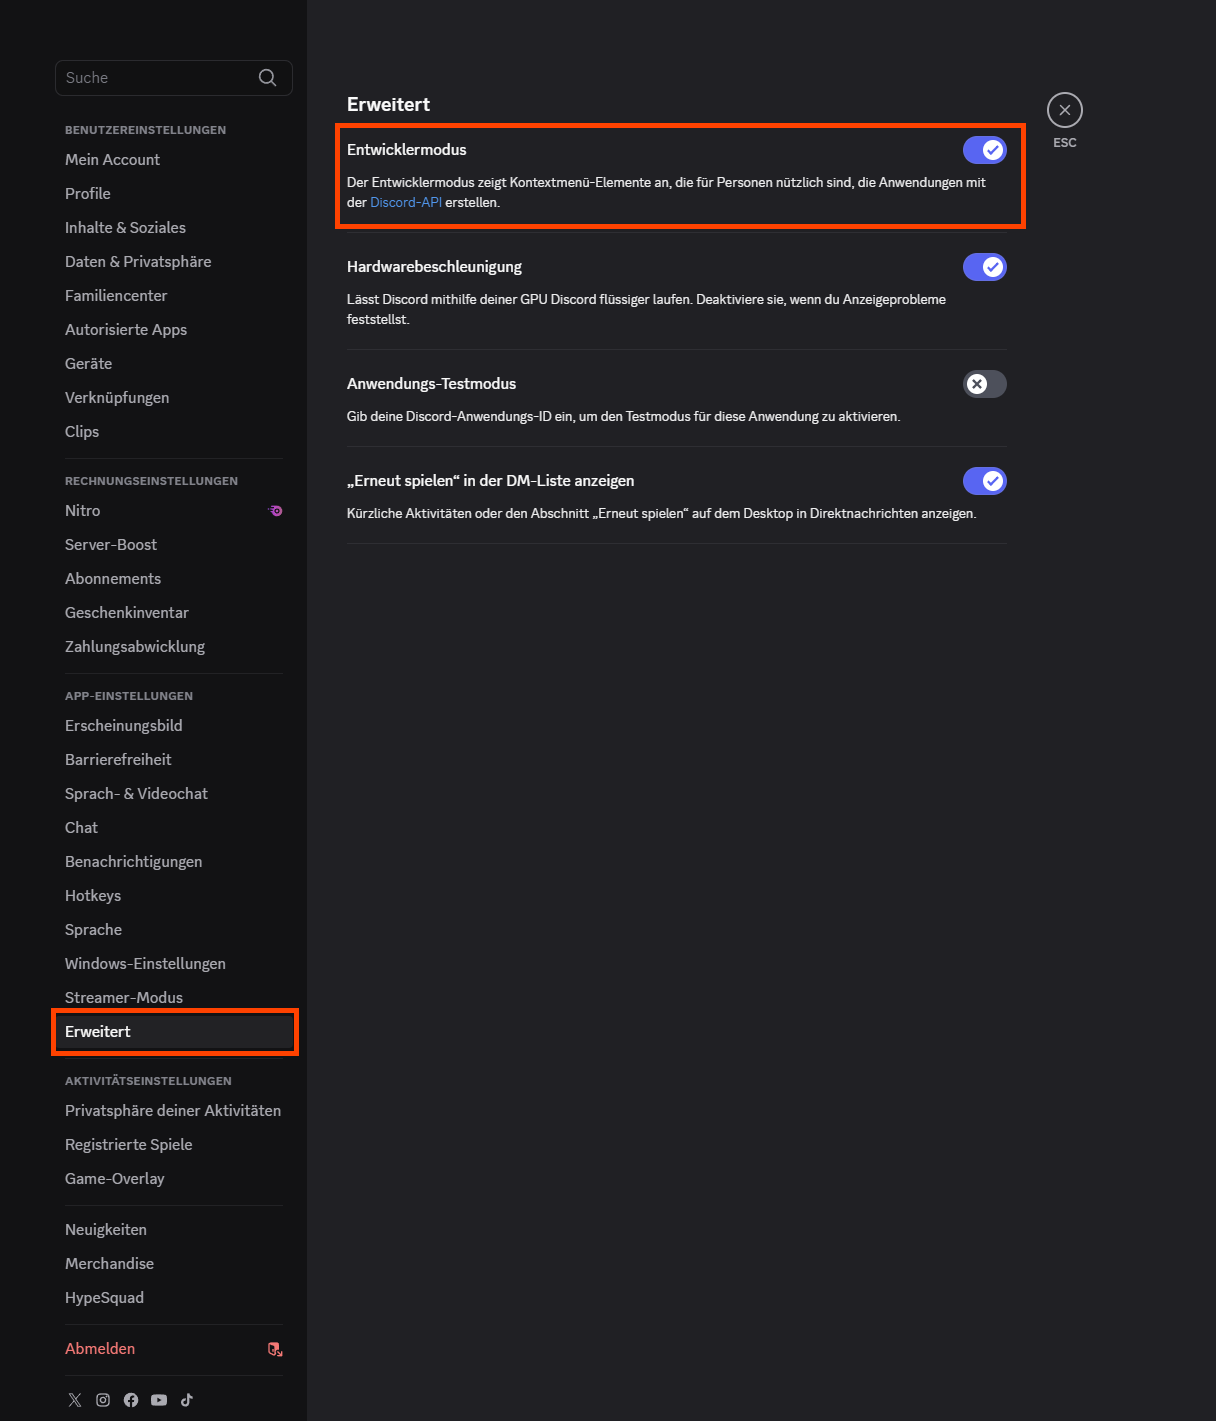Click the APP-EINSTELLUNGEN section header
The width and height of the screenshot is (1216, 1421).
pos(129,696)
